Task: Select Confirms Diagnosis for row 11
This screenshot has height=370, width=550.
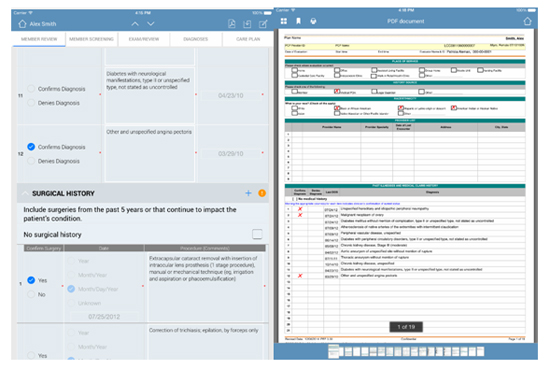Action: 31,89
